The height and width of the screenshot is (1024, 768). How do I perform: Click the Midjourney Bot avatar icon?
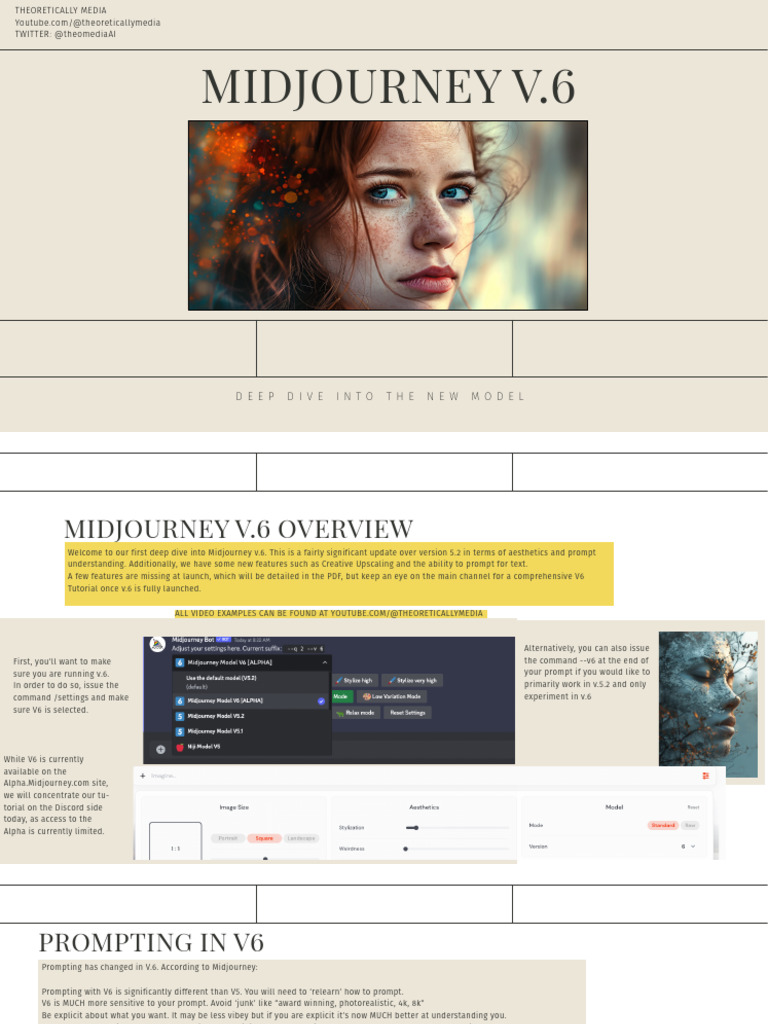coord(157,645)
